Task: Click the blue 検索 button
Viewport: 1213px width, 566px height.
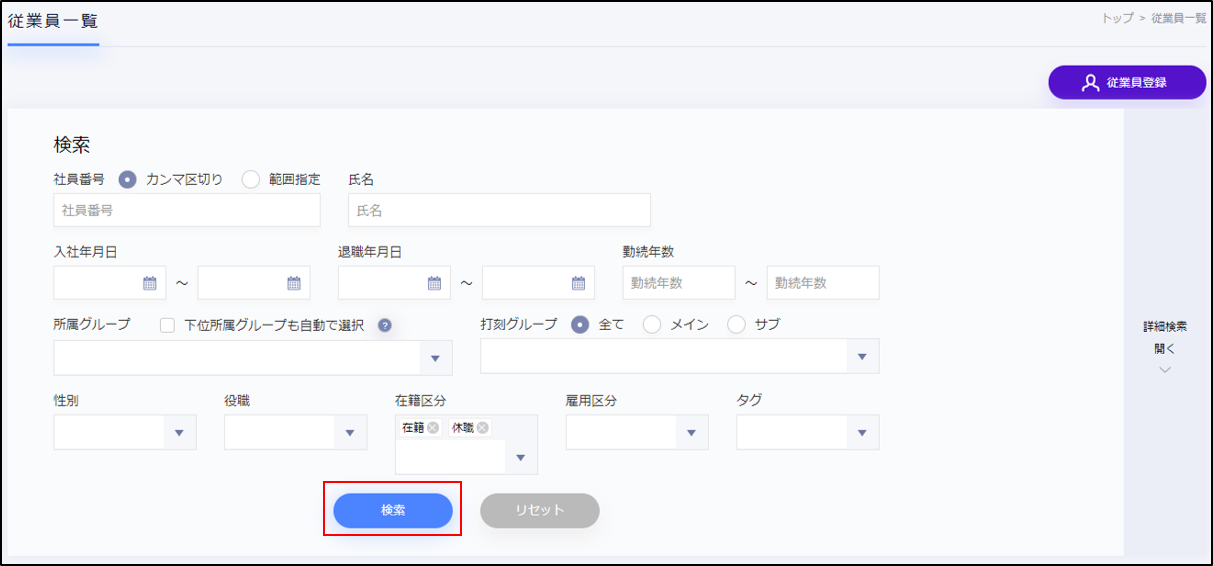Action: [x=393, y=510]
